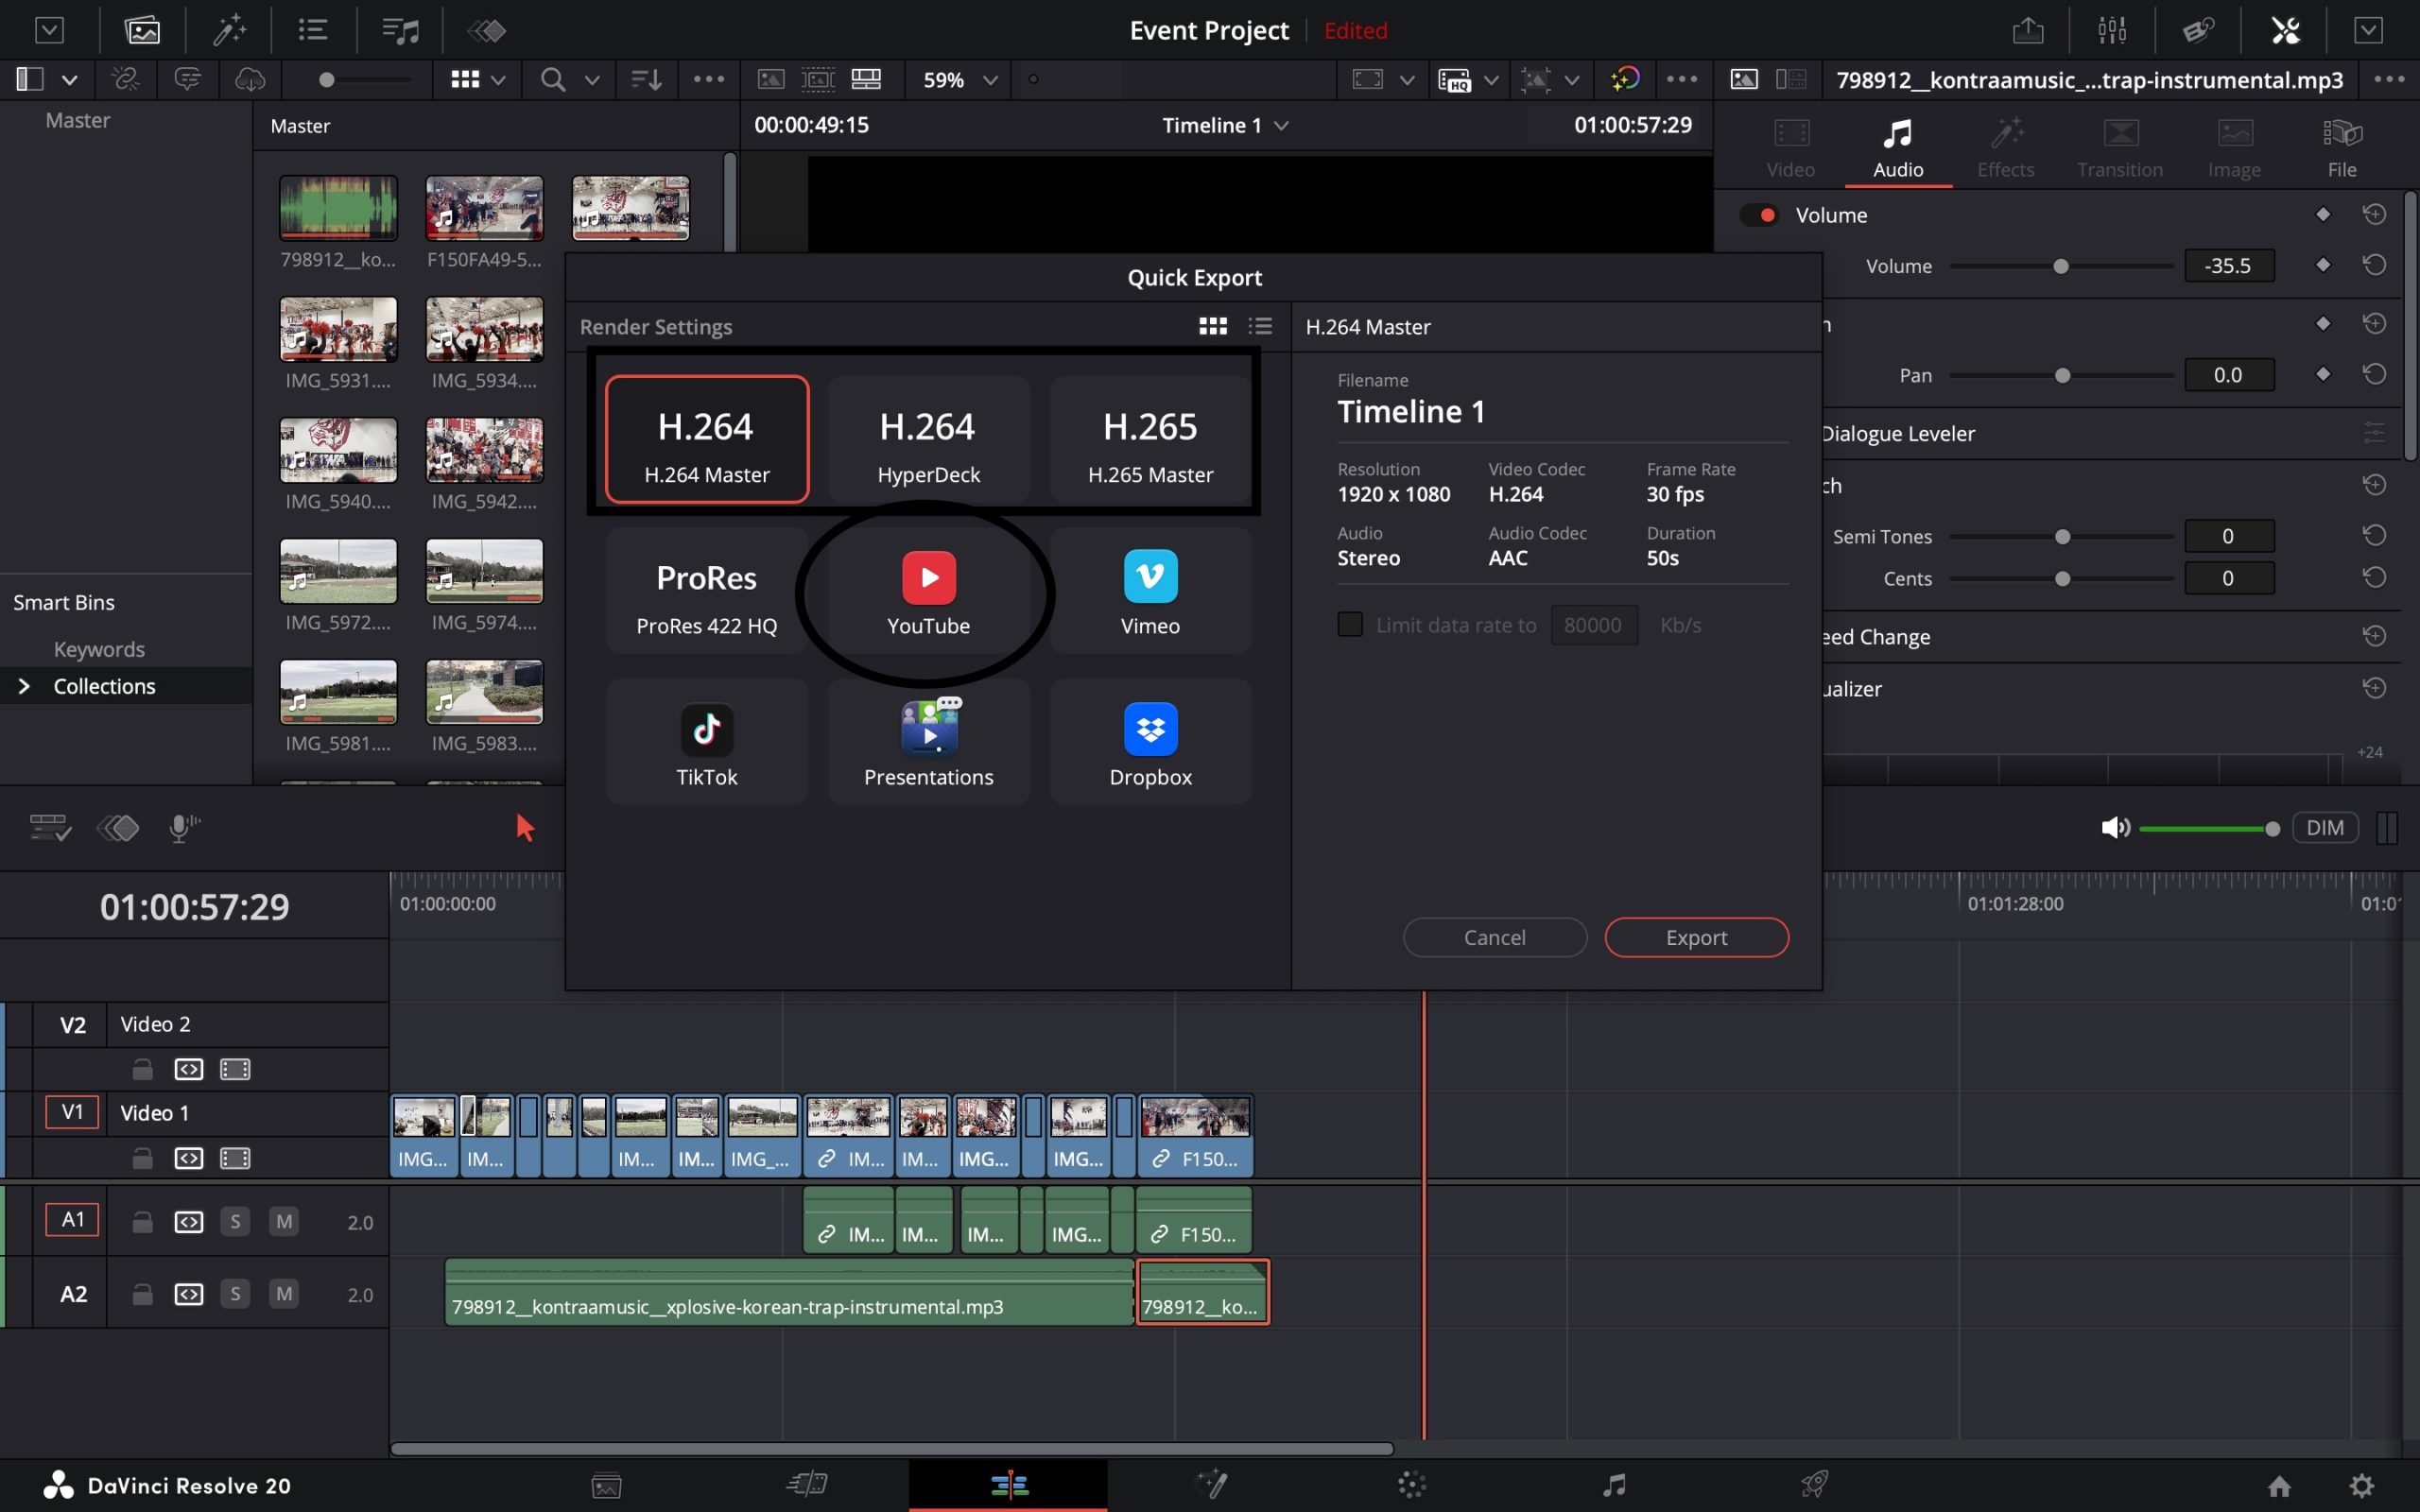Switch to the File inspector tab
Viewport: 2420px width, 1512px height.
click(2341, 148)
